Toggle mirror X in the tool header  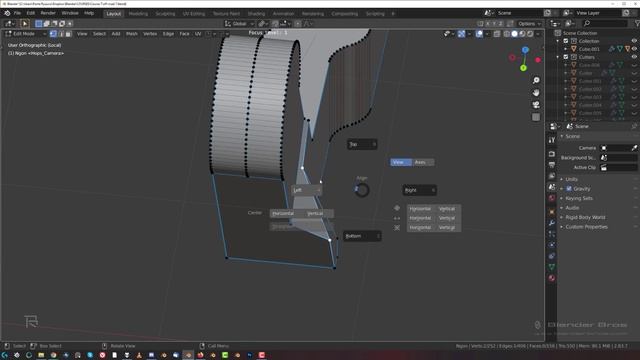pyautogui.click(x=487, y=24)
